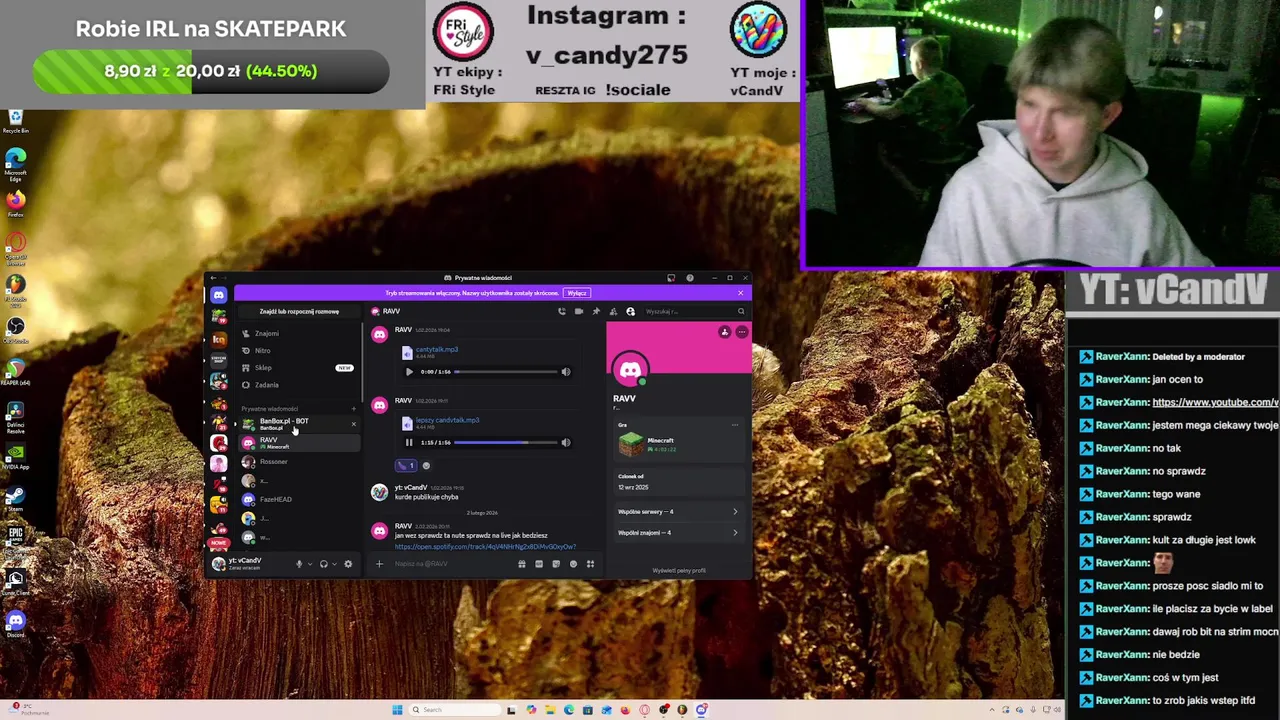Open Firefox desktop shortcut

tap(15, 203)
